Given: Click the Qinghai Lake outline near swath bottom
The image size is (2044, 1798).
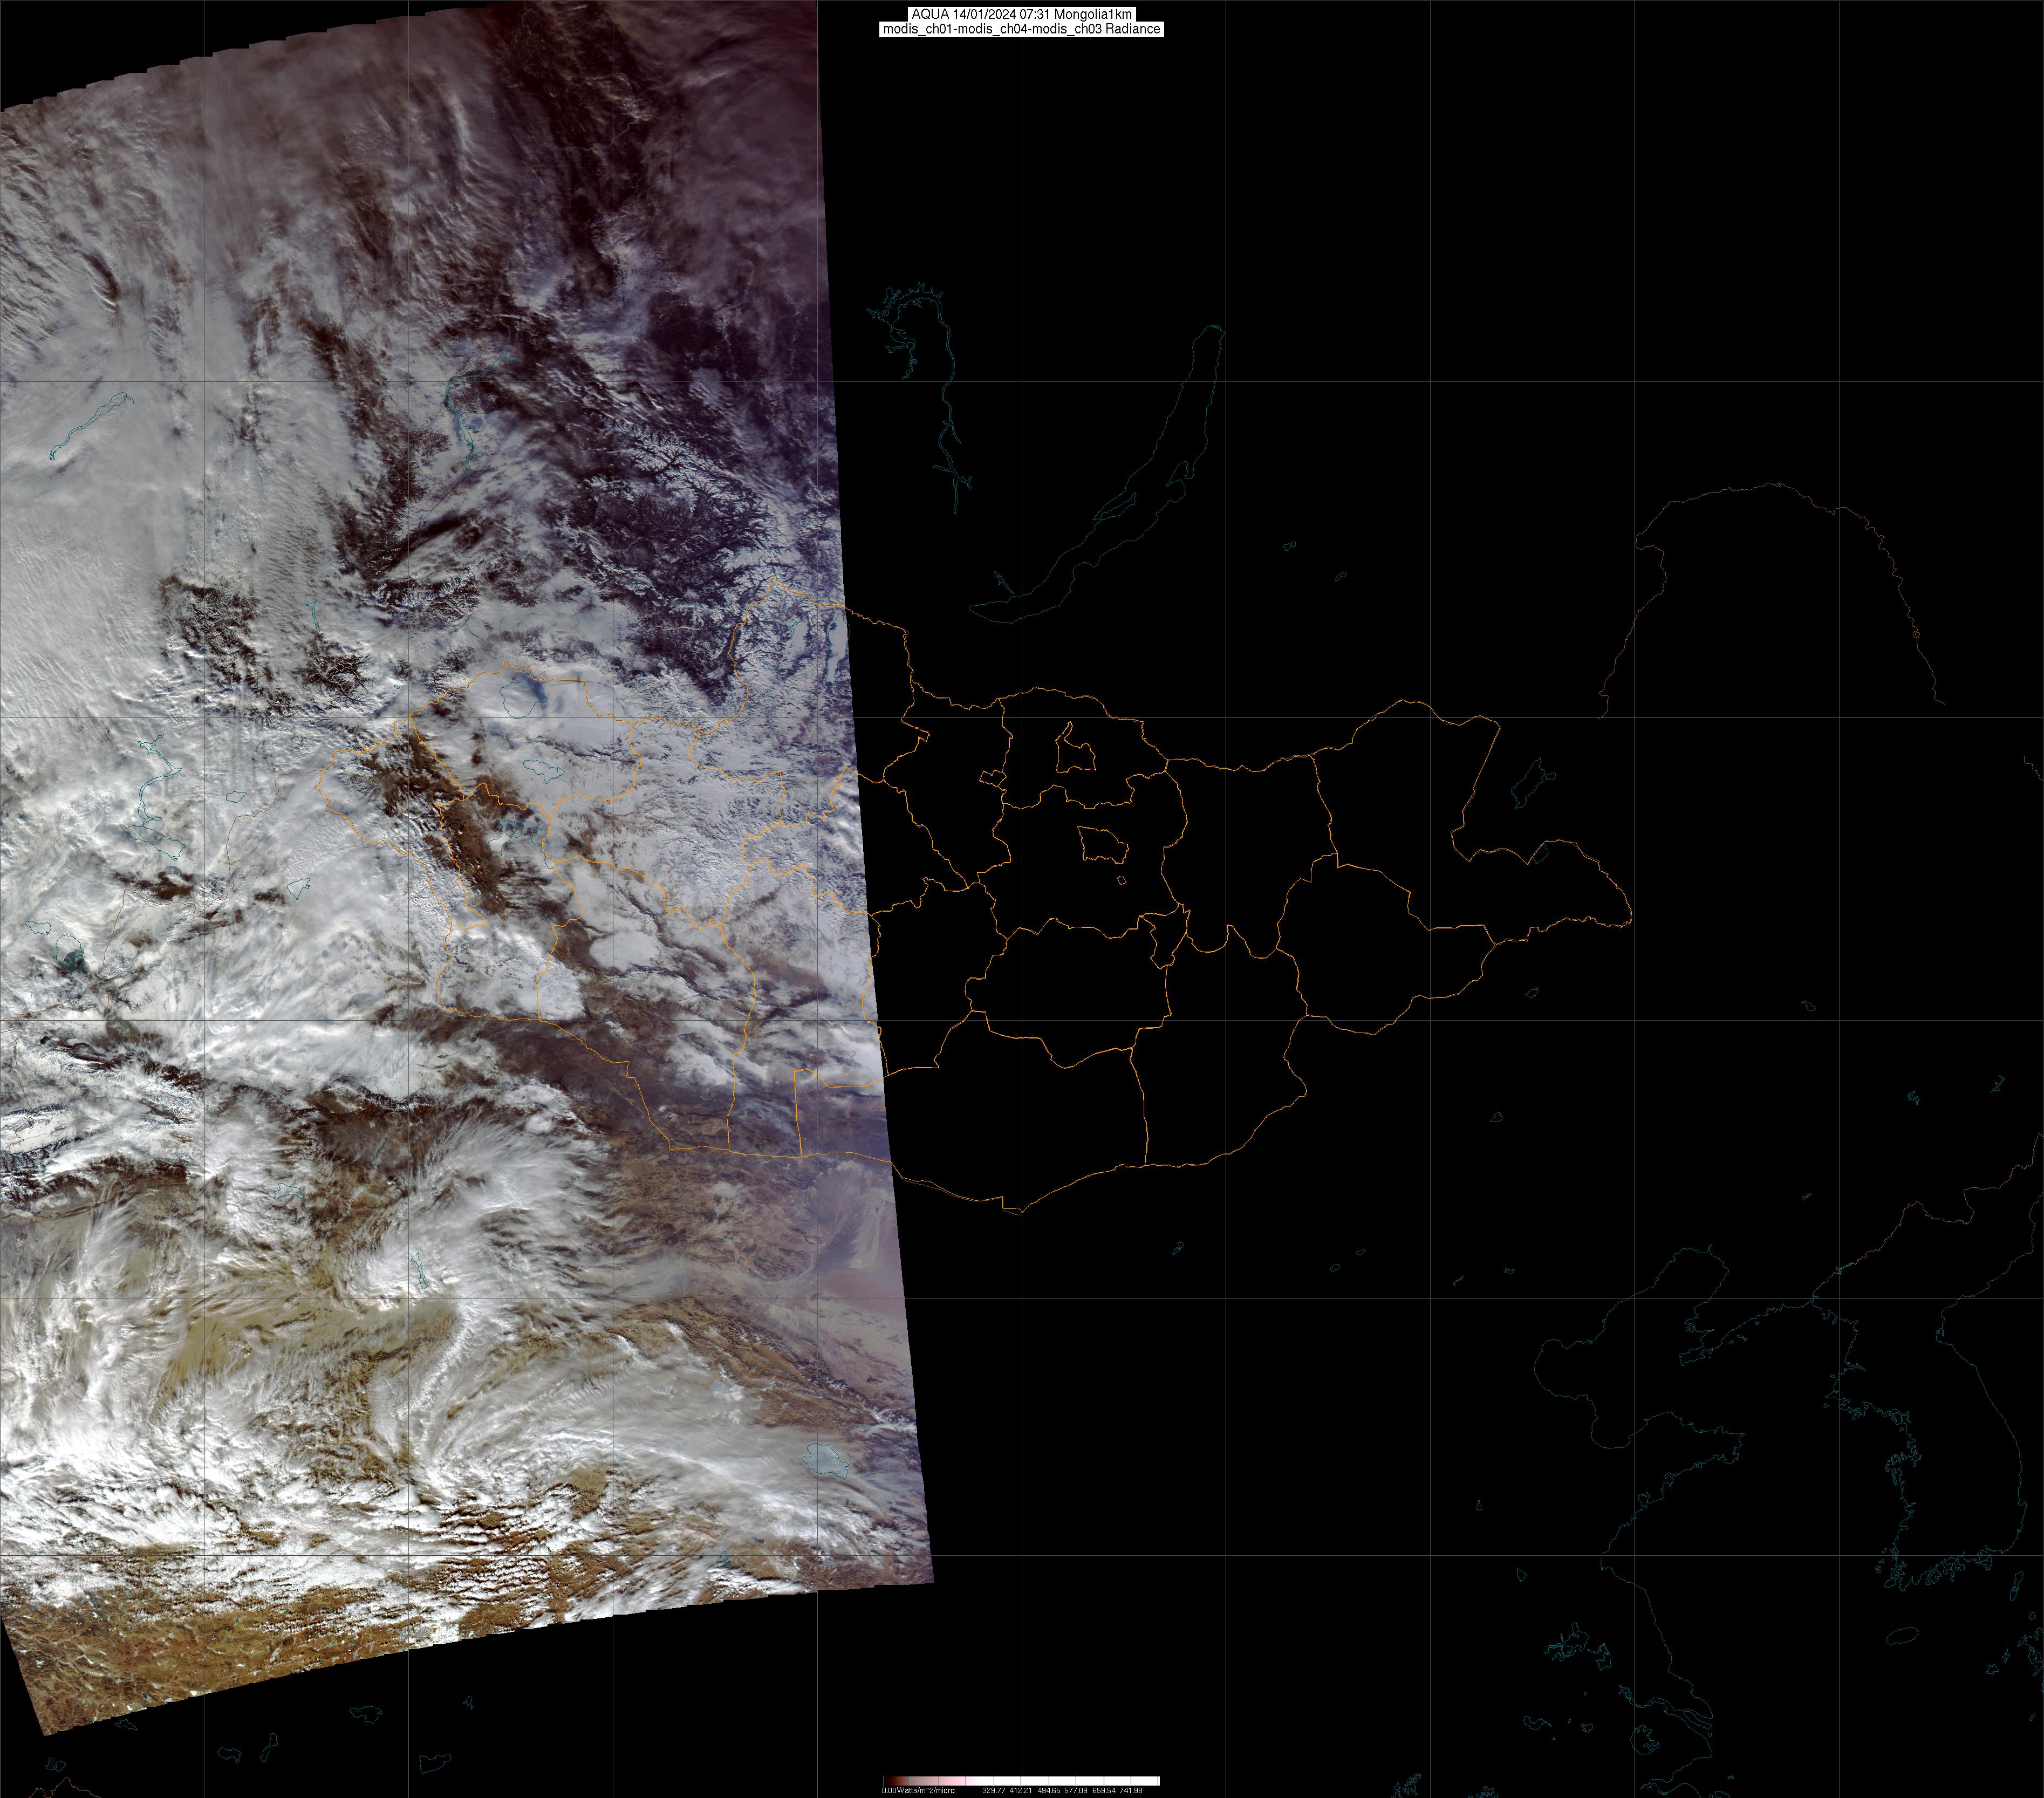Looking at the screenshot, I should 826,1461.
